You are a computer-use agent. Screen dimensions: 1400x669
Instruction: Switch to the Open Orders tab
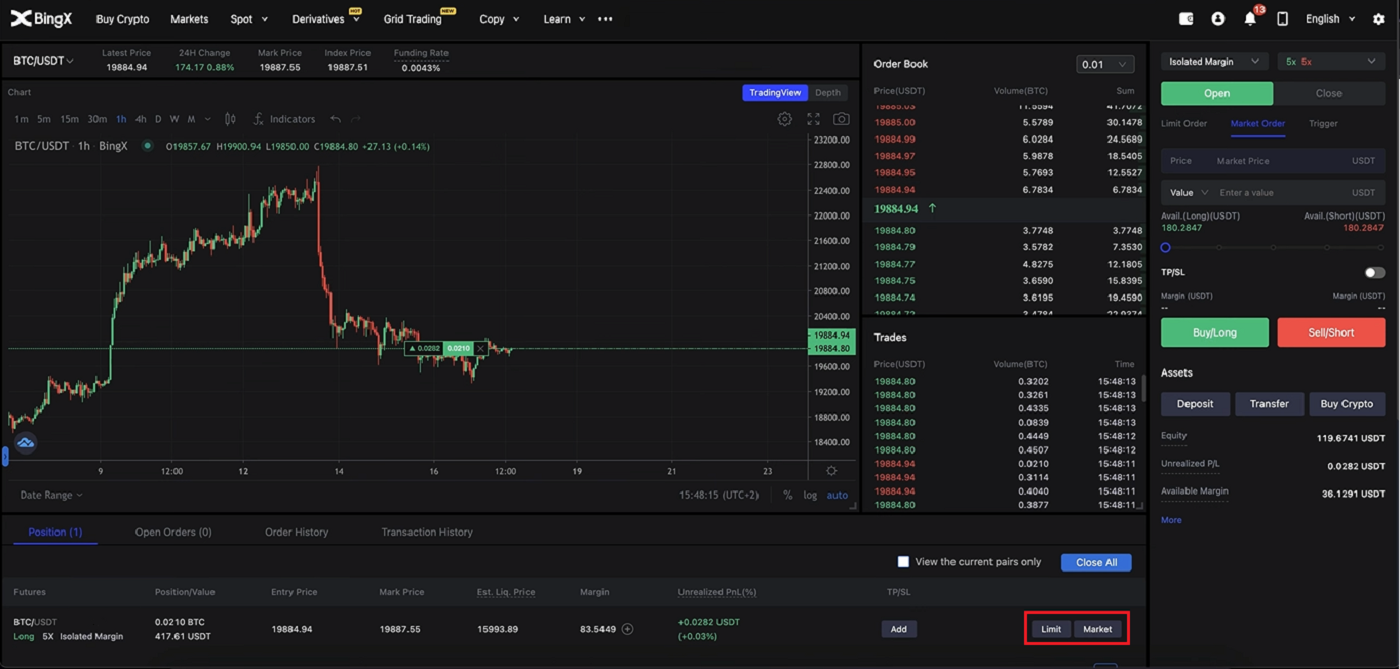[172, 531]
